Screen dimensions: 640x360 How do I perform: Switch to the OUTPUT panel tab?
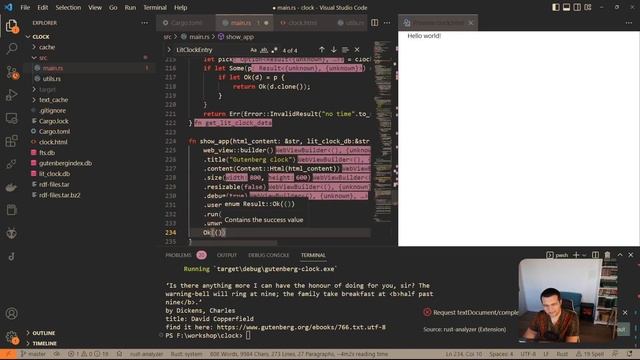(227, 255)
